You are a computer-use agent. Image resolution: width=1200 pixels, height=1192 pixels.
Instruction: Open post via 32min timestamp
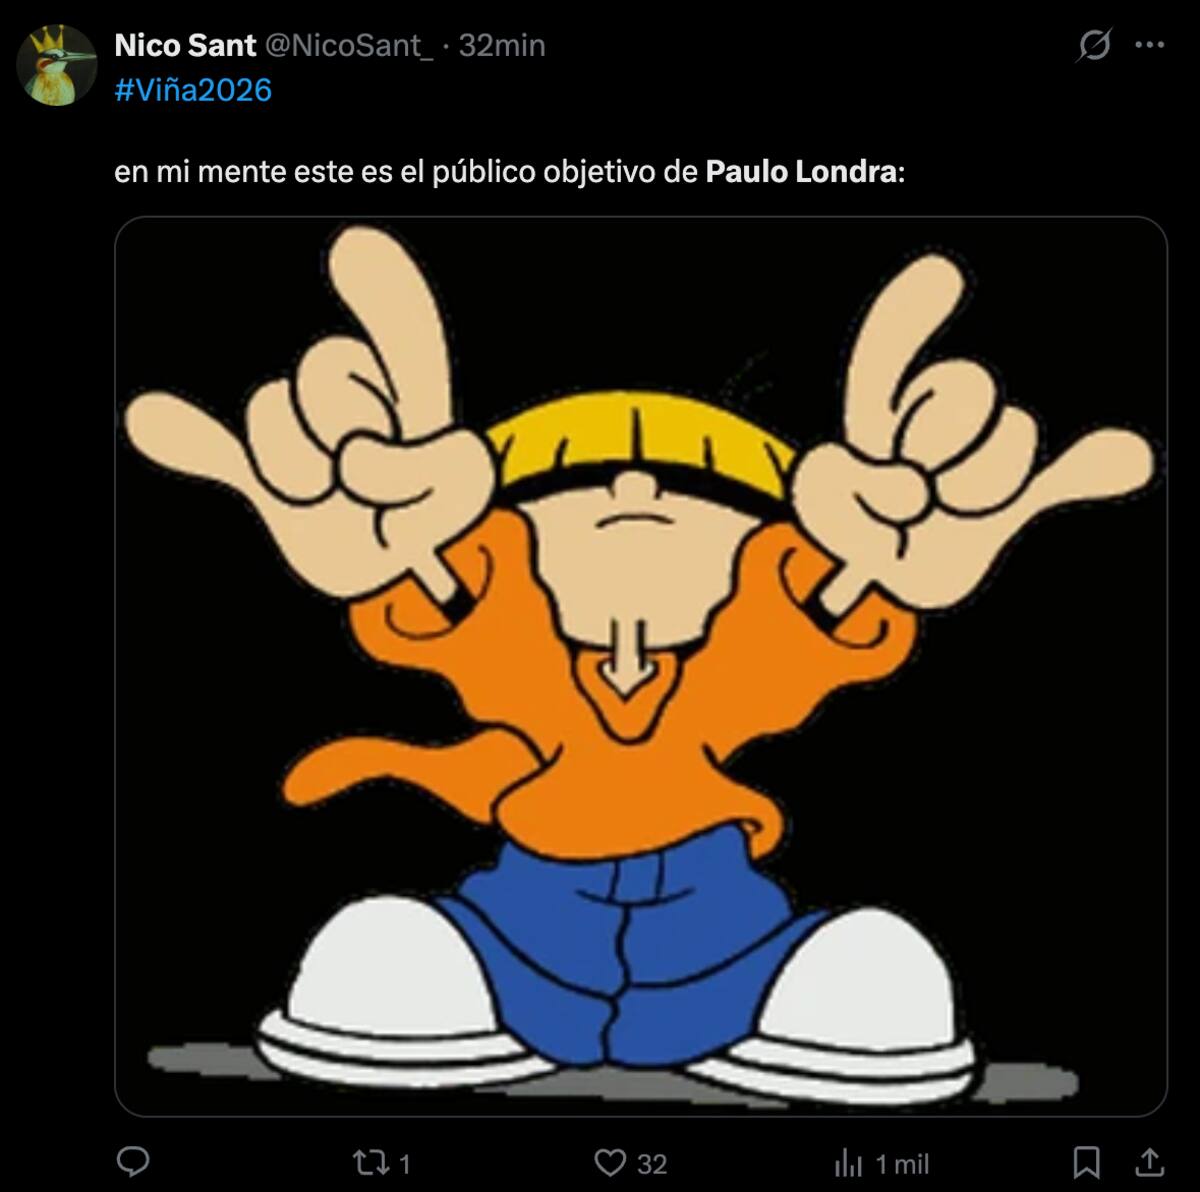pyautogui.click(x=502, y=45)
